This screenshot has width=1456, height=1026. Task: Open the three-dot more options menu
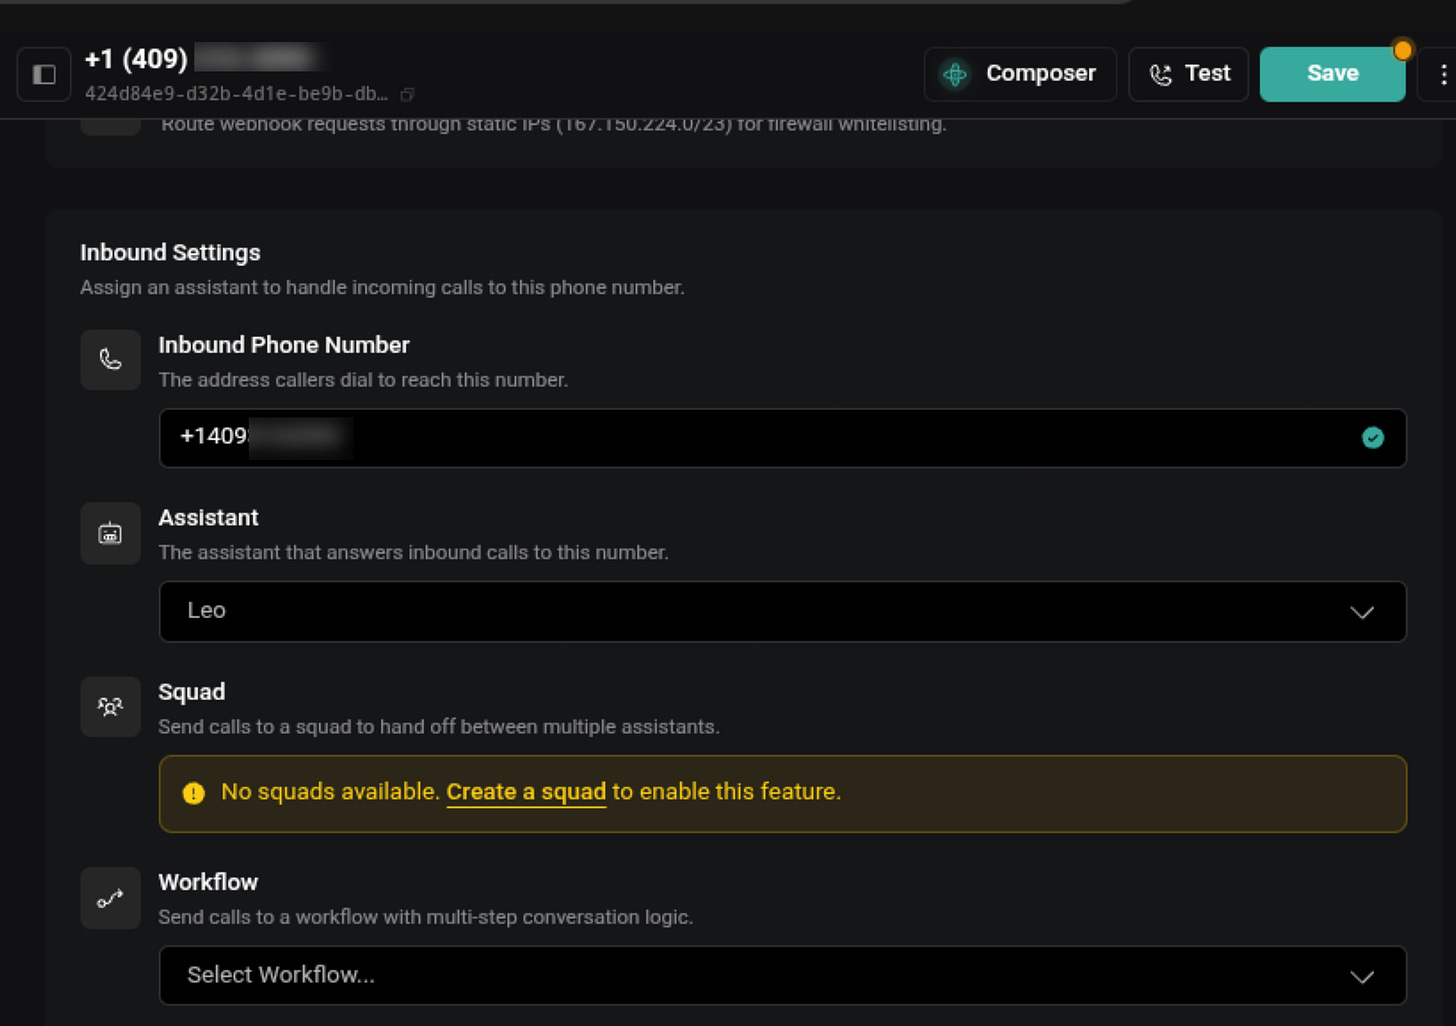[x=1441, y=75]
